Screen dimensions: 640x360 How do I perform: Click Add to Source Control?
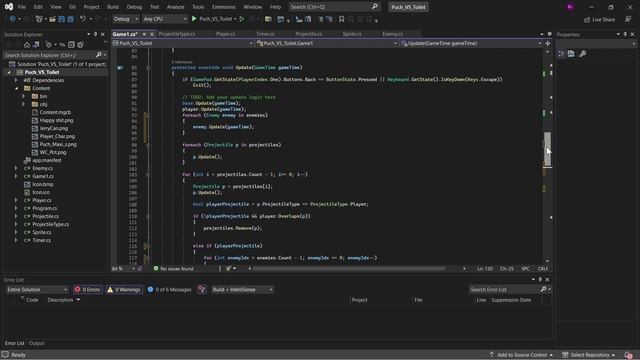coord(521,355)
